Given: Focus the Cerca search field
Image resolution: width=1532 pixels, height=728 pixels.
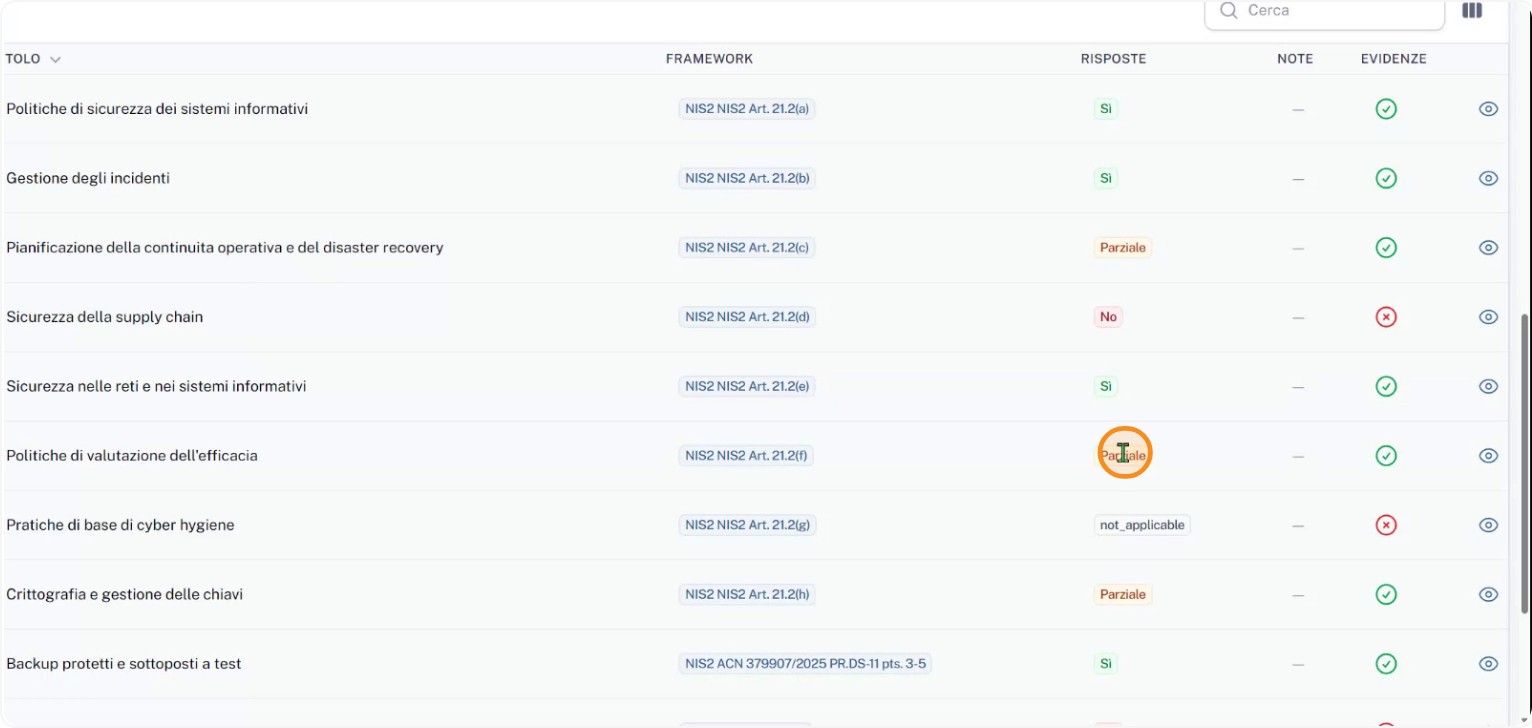Looking at the screenshot, I should [1324, 11].
